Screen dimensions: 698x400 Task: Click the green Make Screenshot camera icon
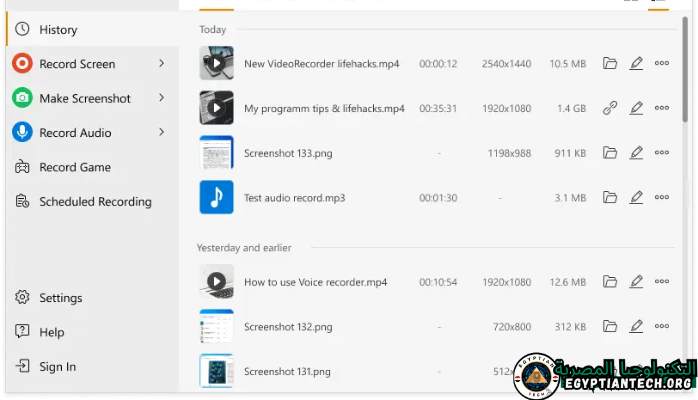coord(22,98)
